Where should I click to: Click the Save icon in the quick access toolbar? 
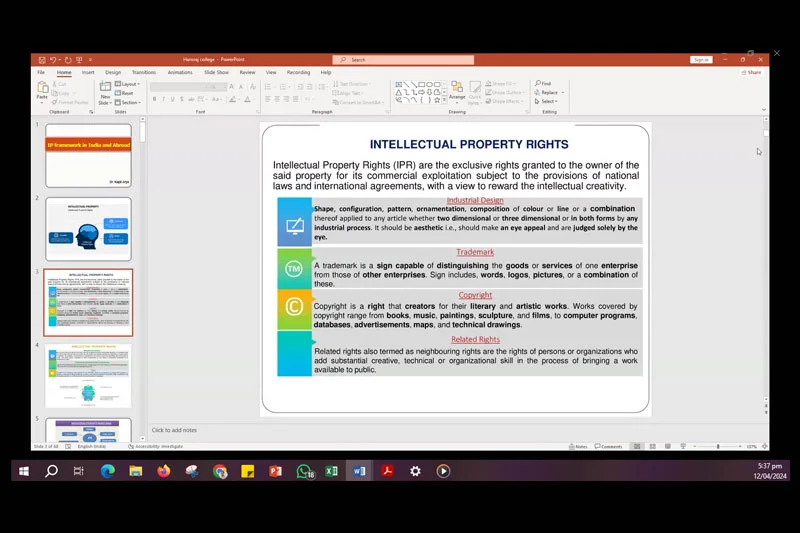[x=42, y=60]
